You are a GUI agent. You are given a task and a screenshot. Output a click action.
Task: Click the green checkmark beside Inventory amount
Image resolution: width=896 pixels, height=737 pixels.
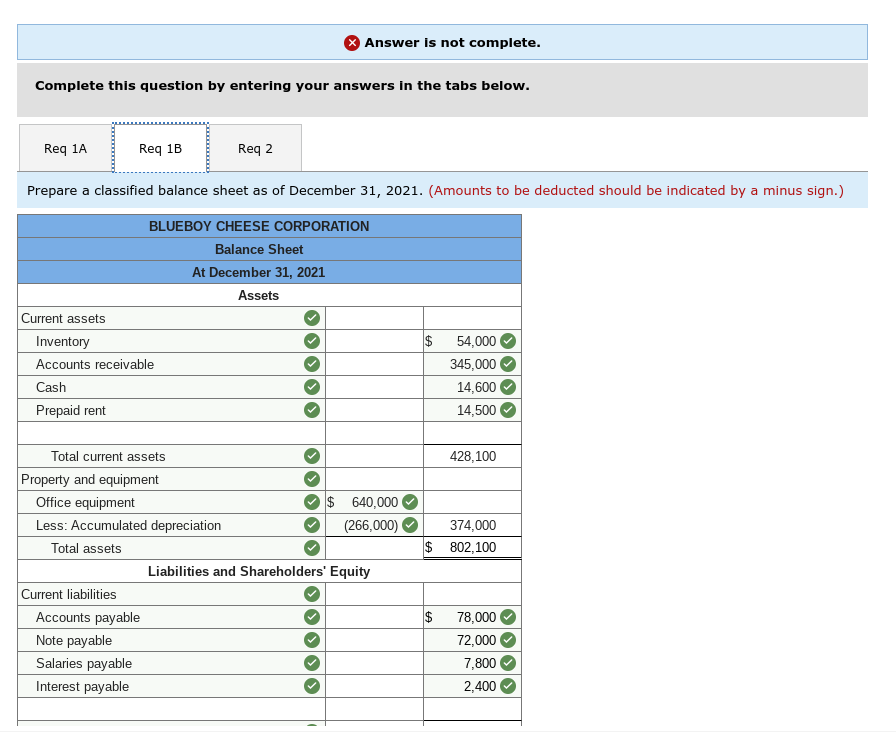507,341
